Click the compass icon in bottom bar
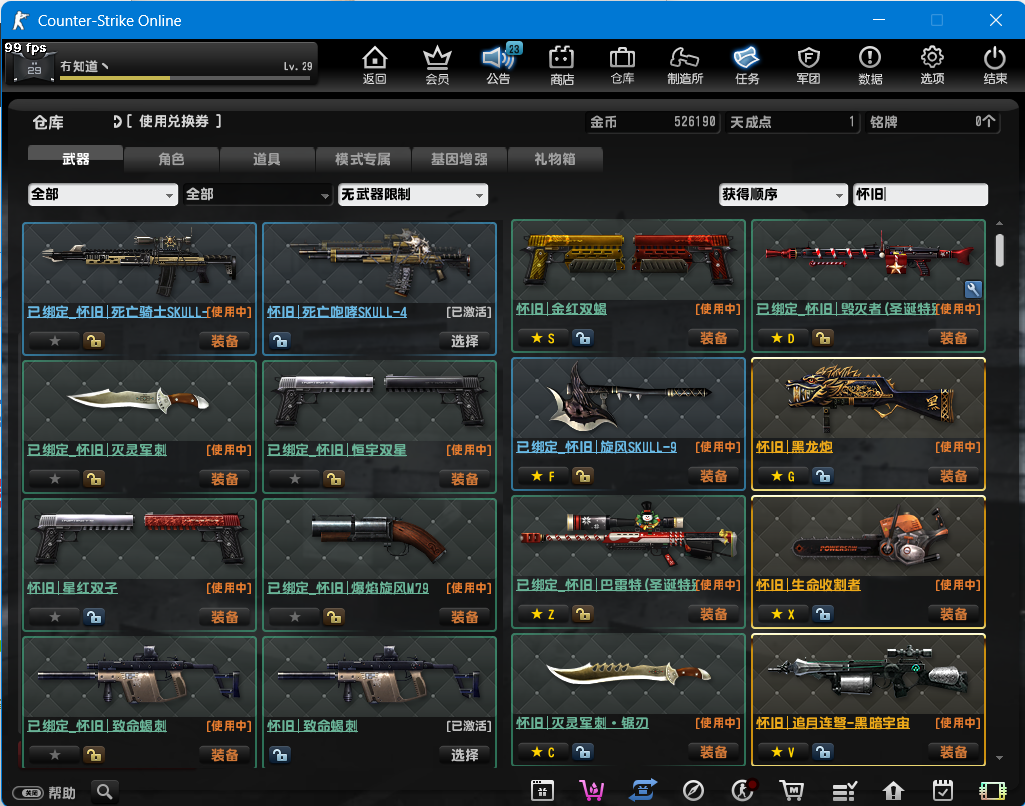 click(693, 790)
